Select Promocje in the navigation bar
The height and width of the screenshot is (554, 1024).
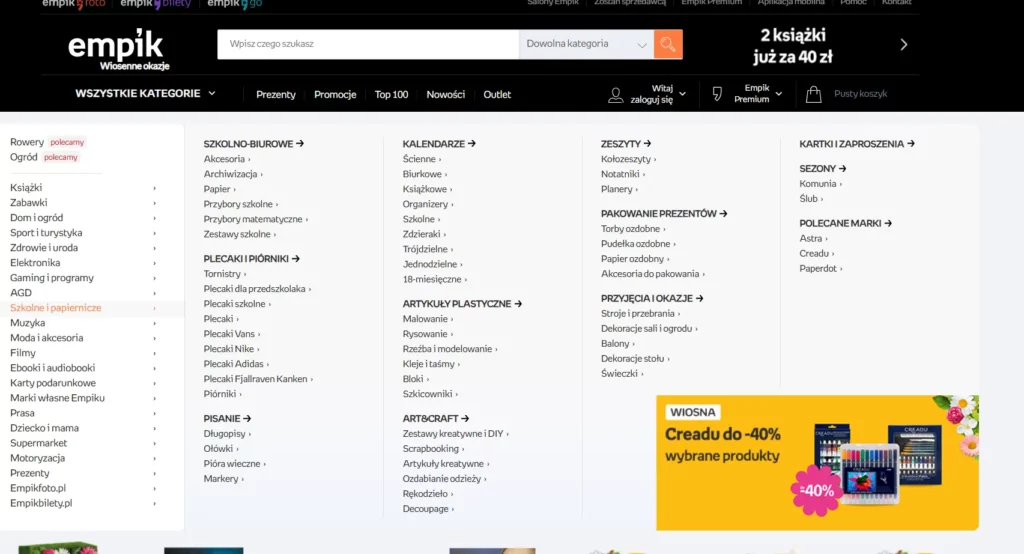335,95
